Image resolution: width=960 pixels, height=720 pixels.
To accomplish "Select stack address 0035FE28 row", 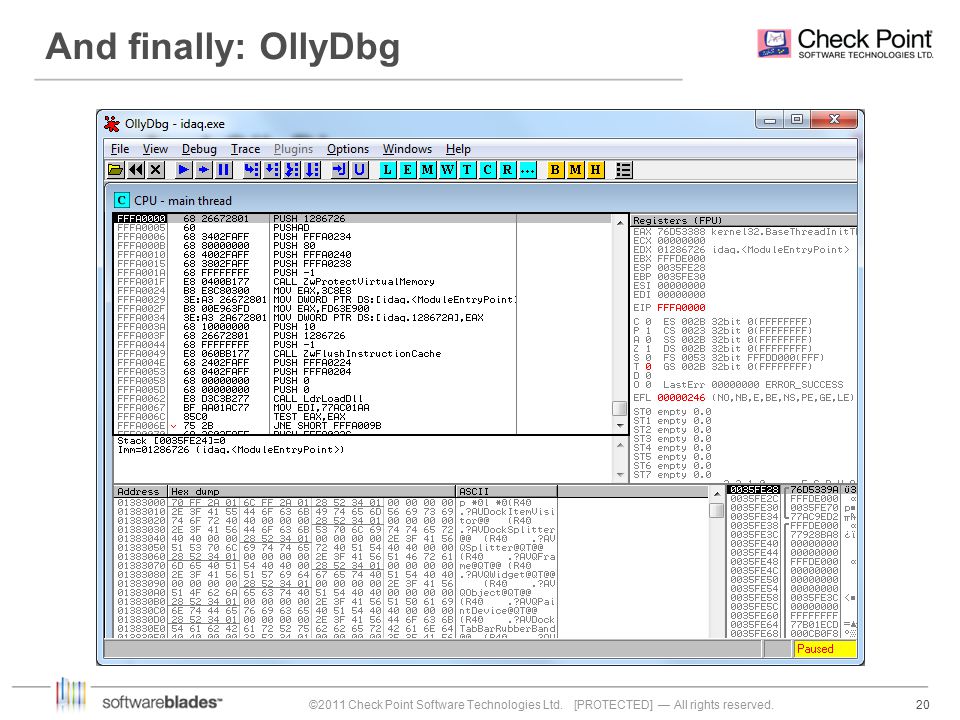I will click(x=792, y=490).
